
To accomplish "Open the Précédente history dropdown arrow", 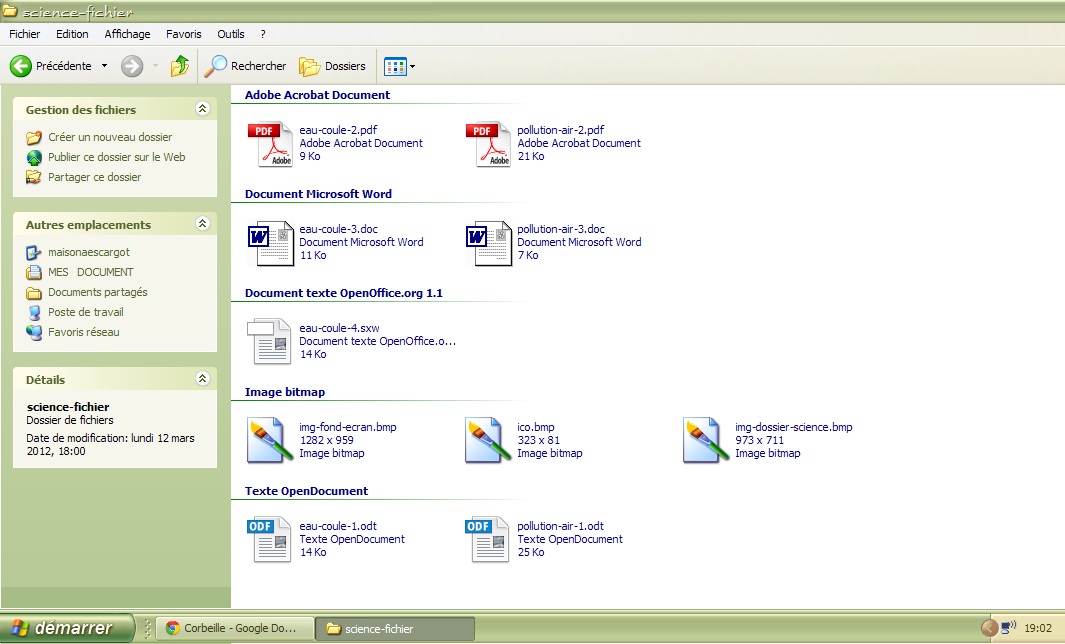I will point(104,66).
